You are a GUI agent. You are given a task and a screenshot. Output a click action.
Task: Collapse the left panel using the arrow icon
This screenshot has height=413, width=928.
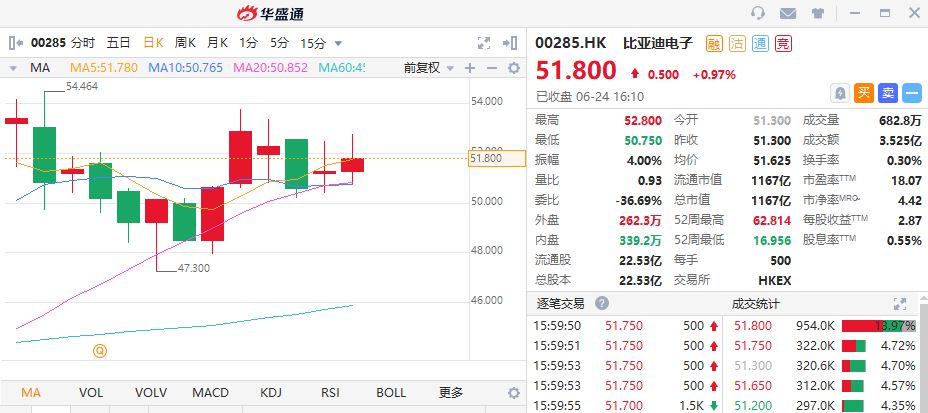click(x=16, y=43)
